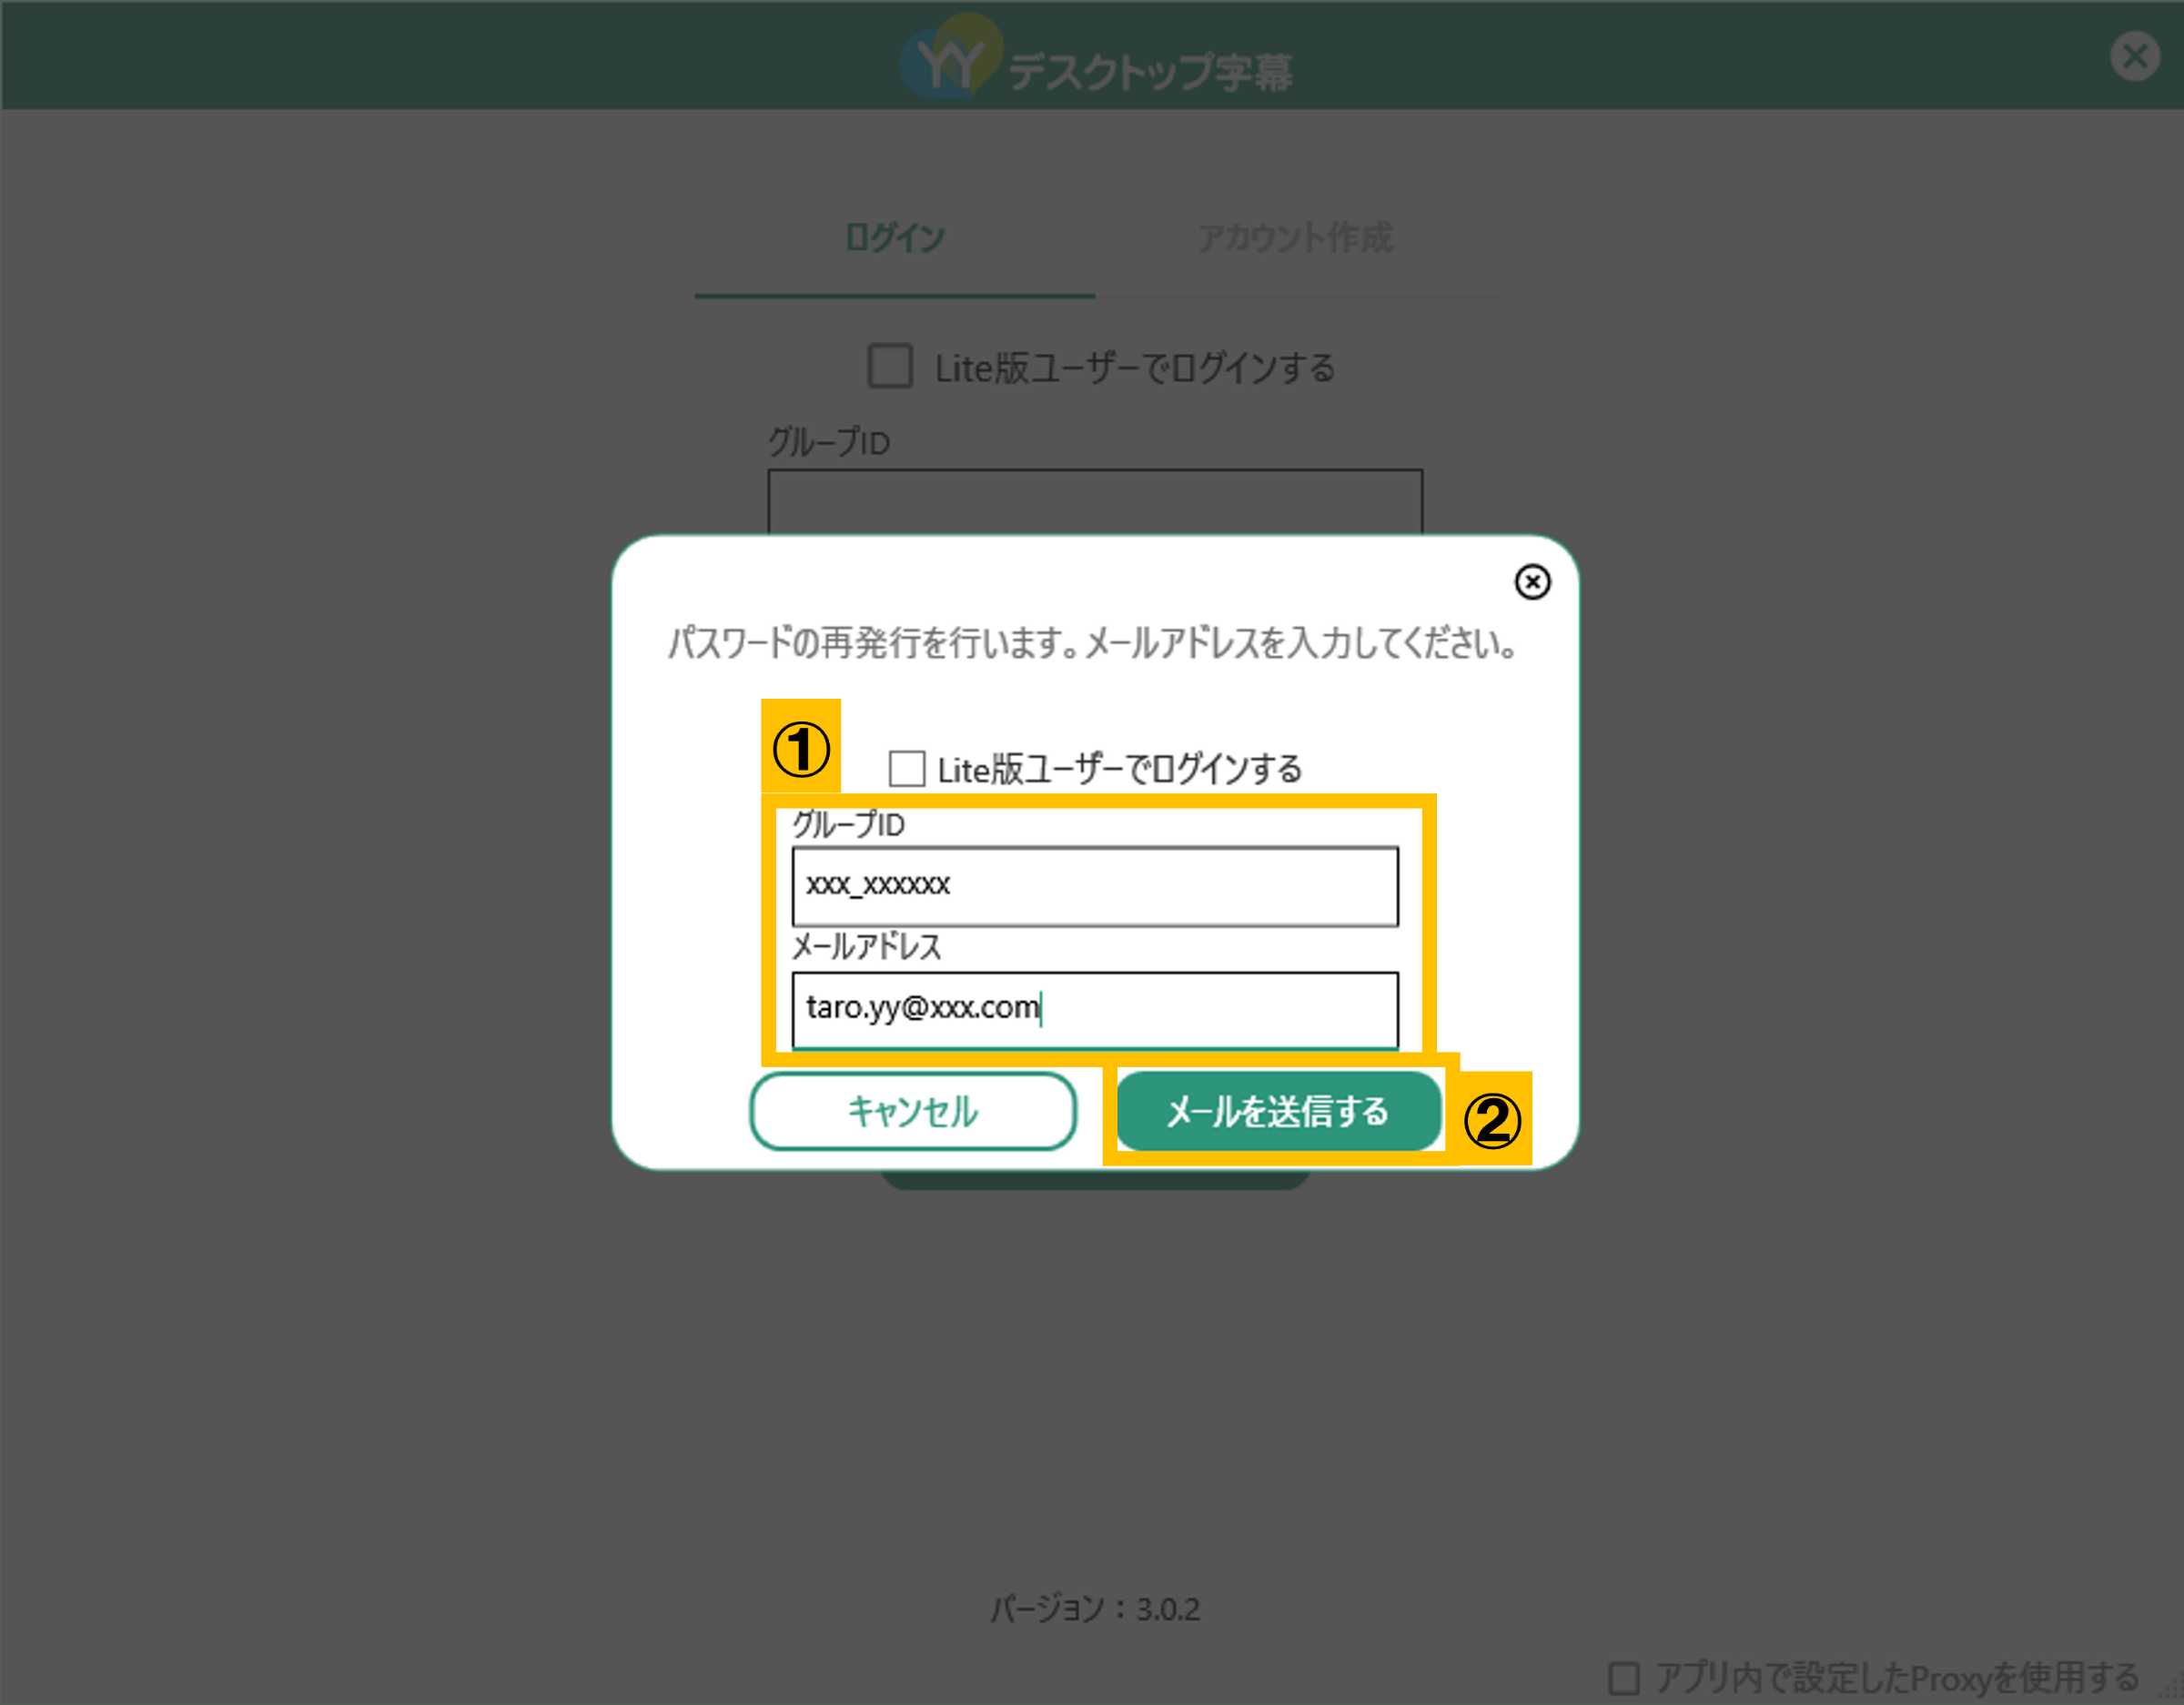Enable アプリ内で設定したProxyを使用する checkbox
The image size is (2184, 1705).
1624,1678
